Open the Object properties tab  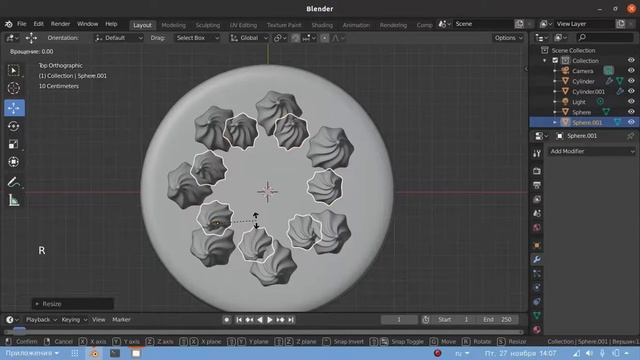(537, 245)
